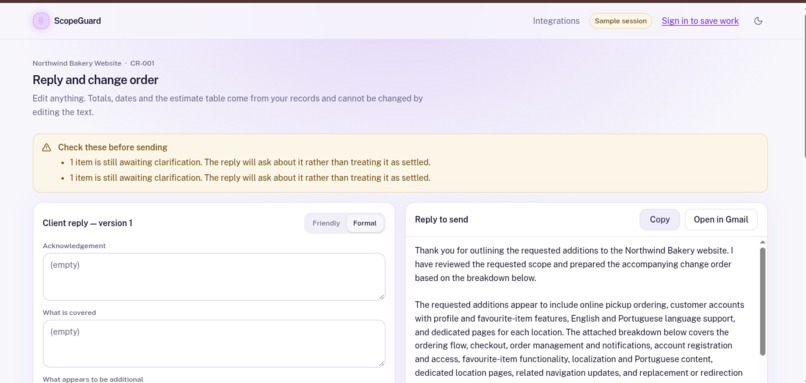Click Sign in to save work

pyautogui.click(x=700, y=21)
